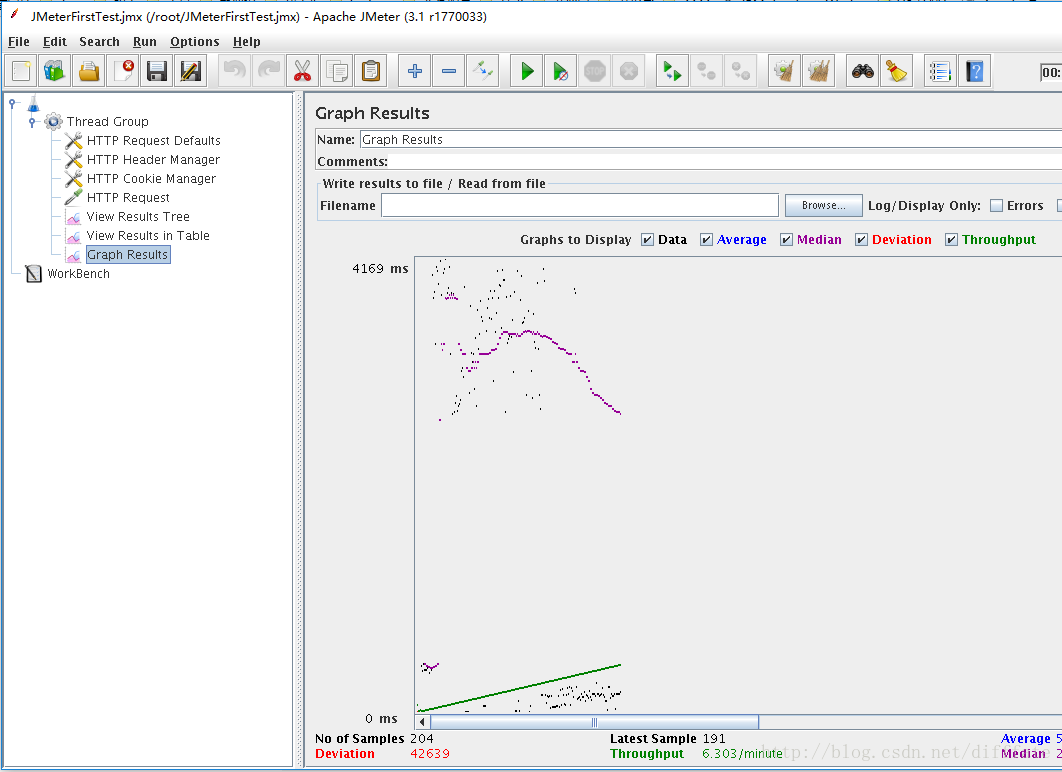This screenshot has height=772, width=1062.
Task: Start the test with green play icon
Action: 527,71
